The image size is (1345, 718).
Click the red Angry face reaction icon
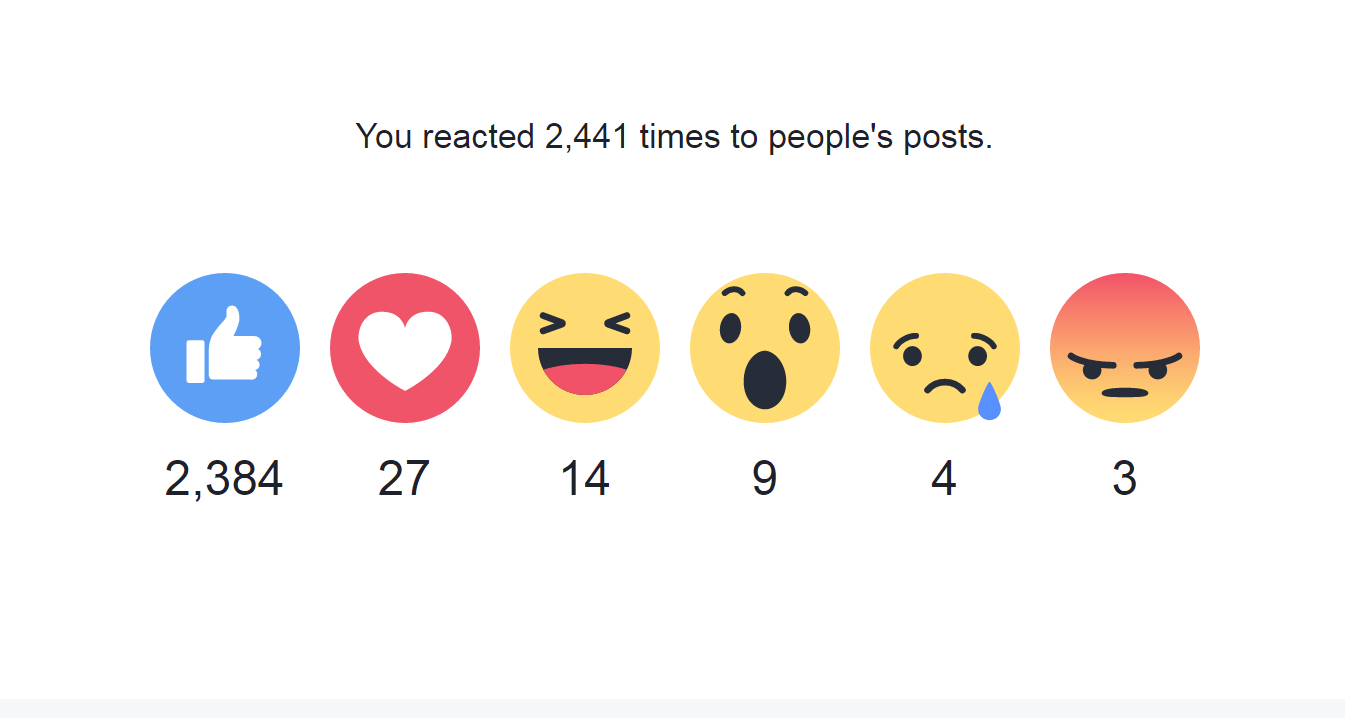(x=1125, y=347)
